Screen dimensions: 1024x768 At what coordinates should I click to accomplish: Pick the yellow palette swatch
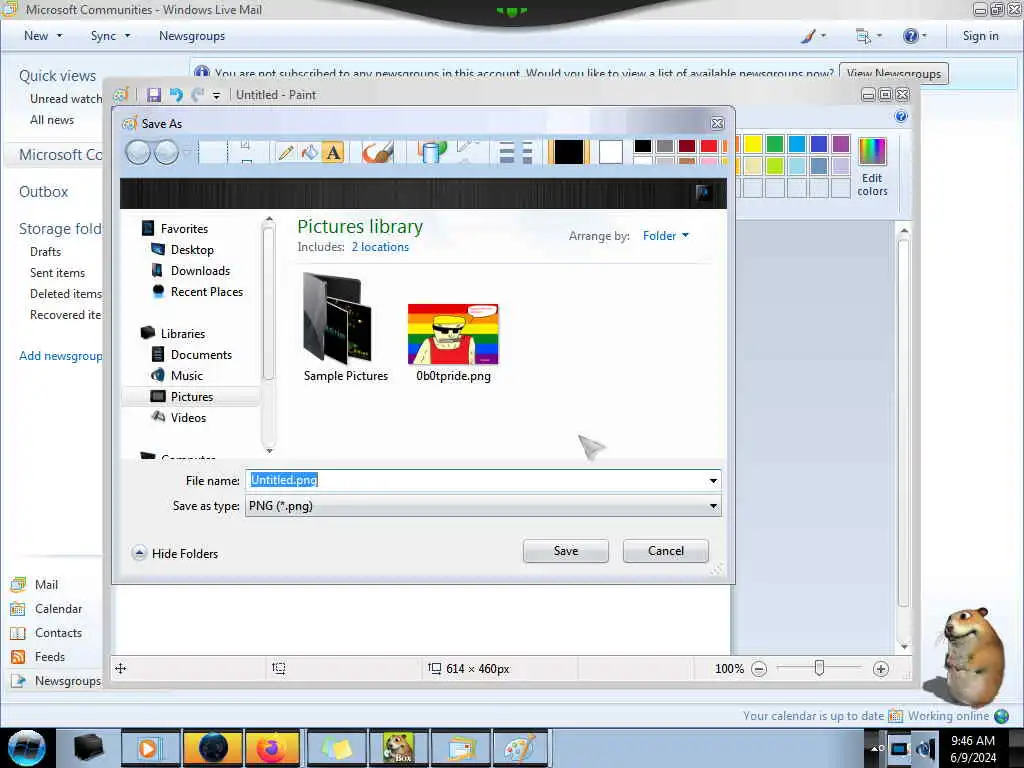[752, 144]
